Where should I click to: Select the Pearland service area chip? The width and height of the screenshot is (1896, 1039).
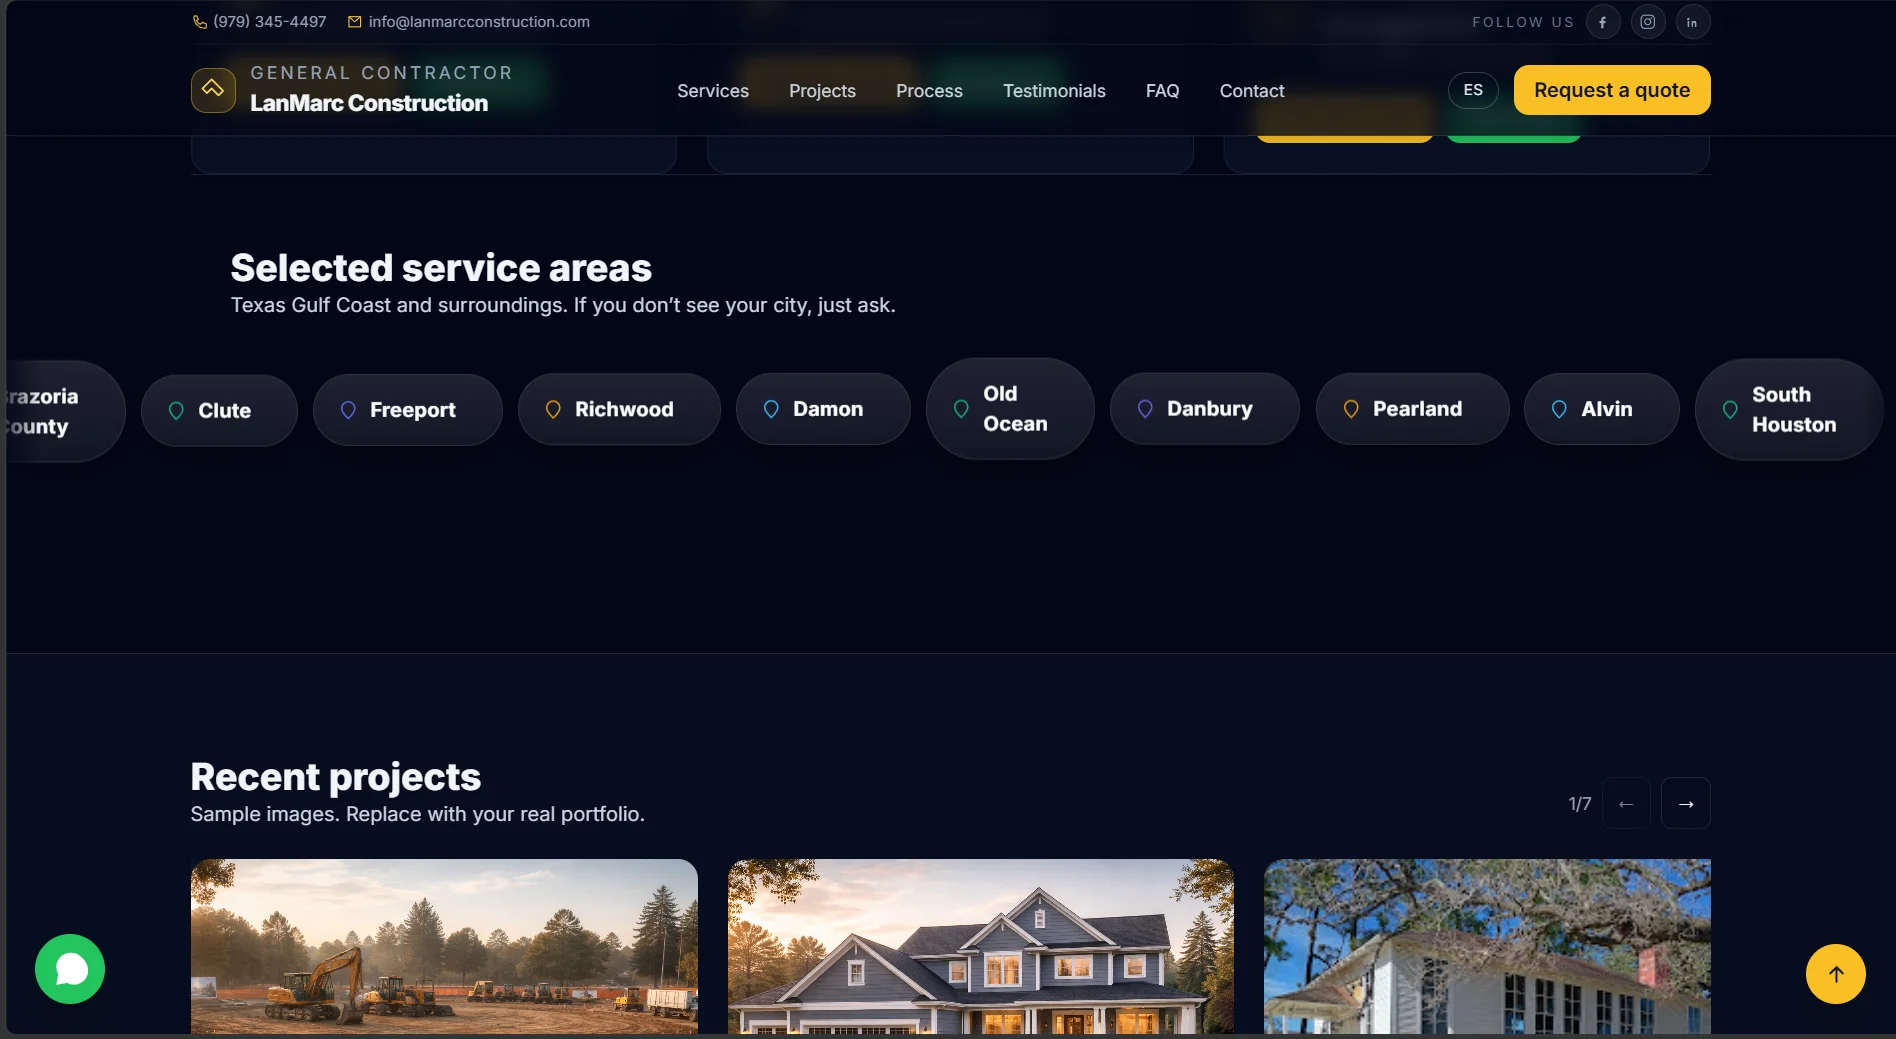tap(1412, 409)
